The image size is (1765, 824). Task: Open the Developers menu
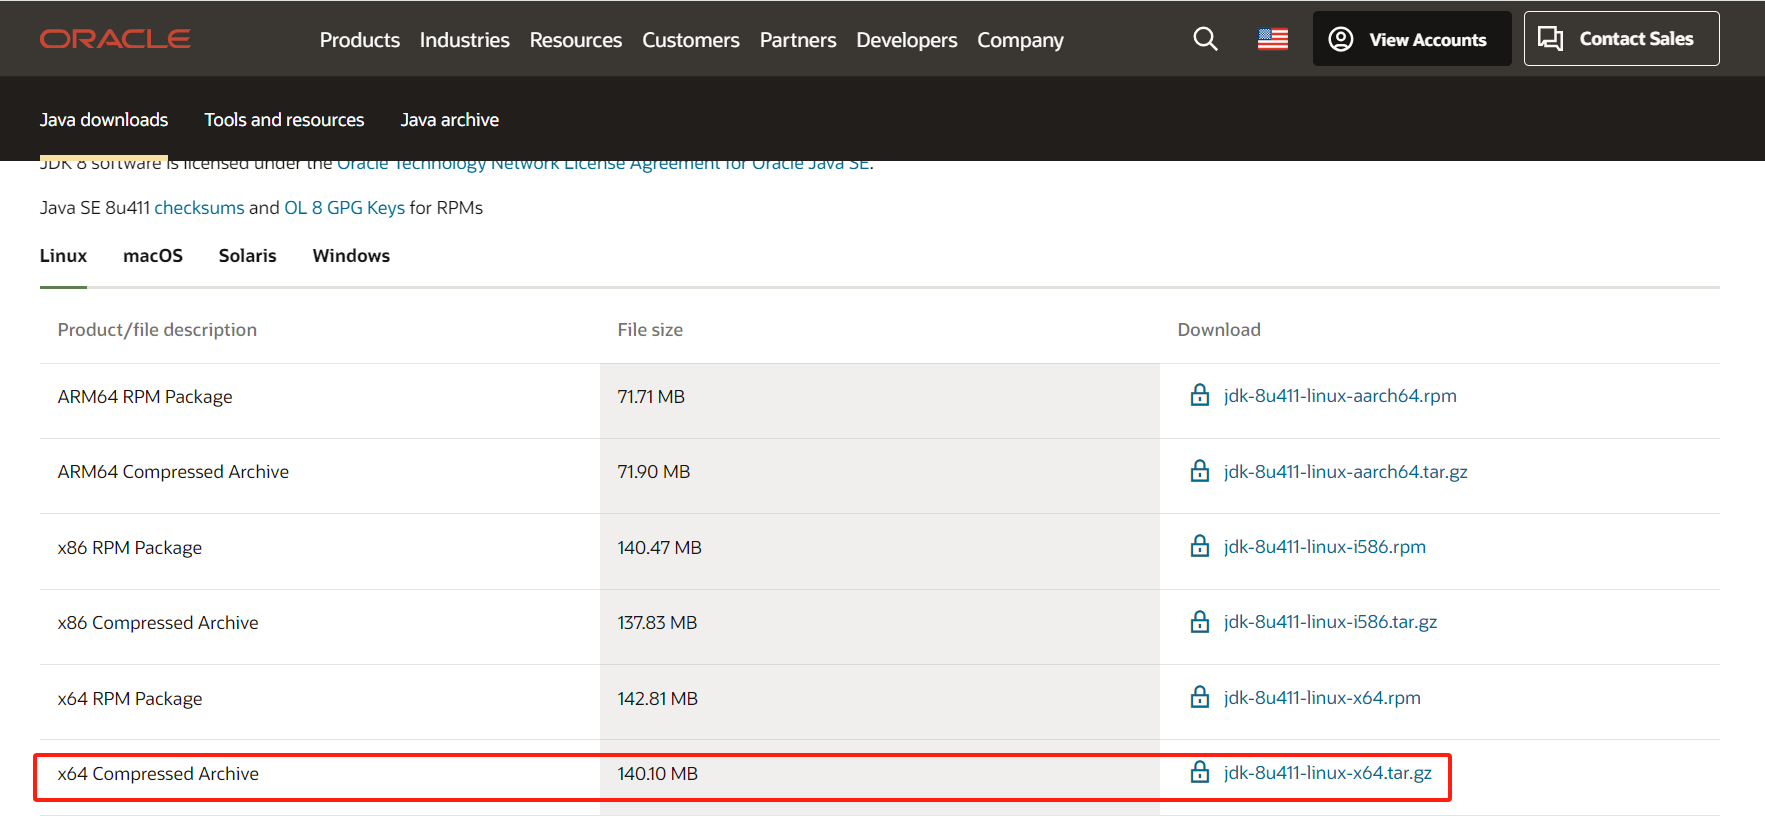pos(907,40)
